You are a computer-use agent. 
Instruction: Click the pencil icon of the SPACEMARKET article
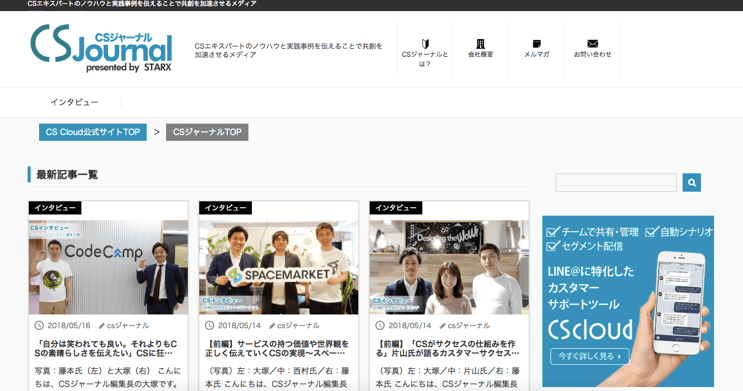(x=272, y=326)
